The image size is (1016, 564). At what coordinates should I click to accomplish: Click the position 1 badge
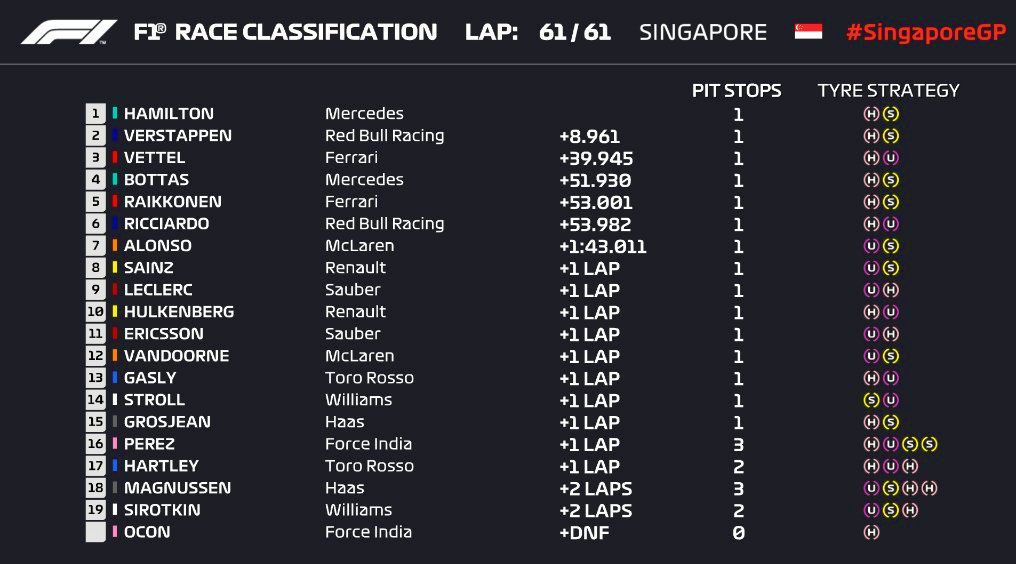click(96, 114)
